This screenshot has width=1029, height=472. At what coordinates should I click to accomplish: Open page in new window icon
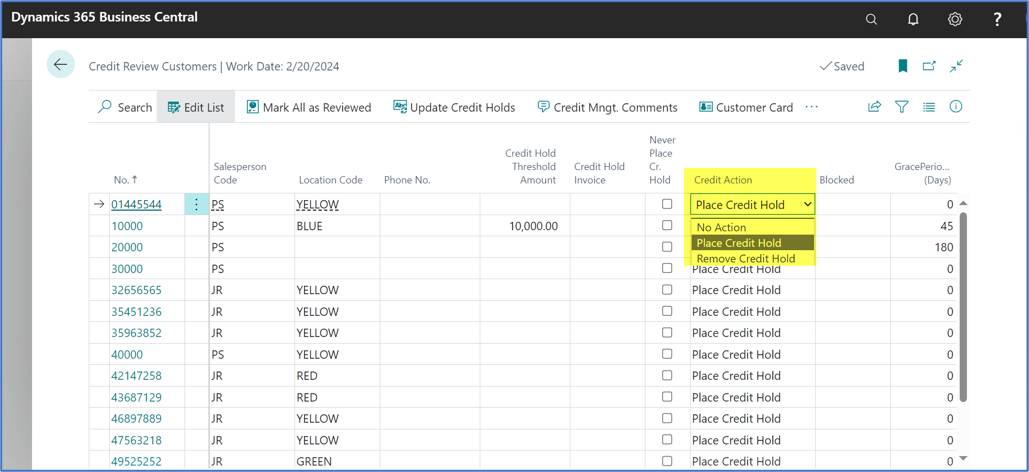(929, 66)
